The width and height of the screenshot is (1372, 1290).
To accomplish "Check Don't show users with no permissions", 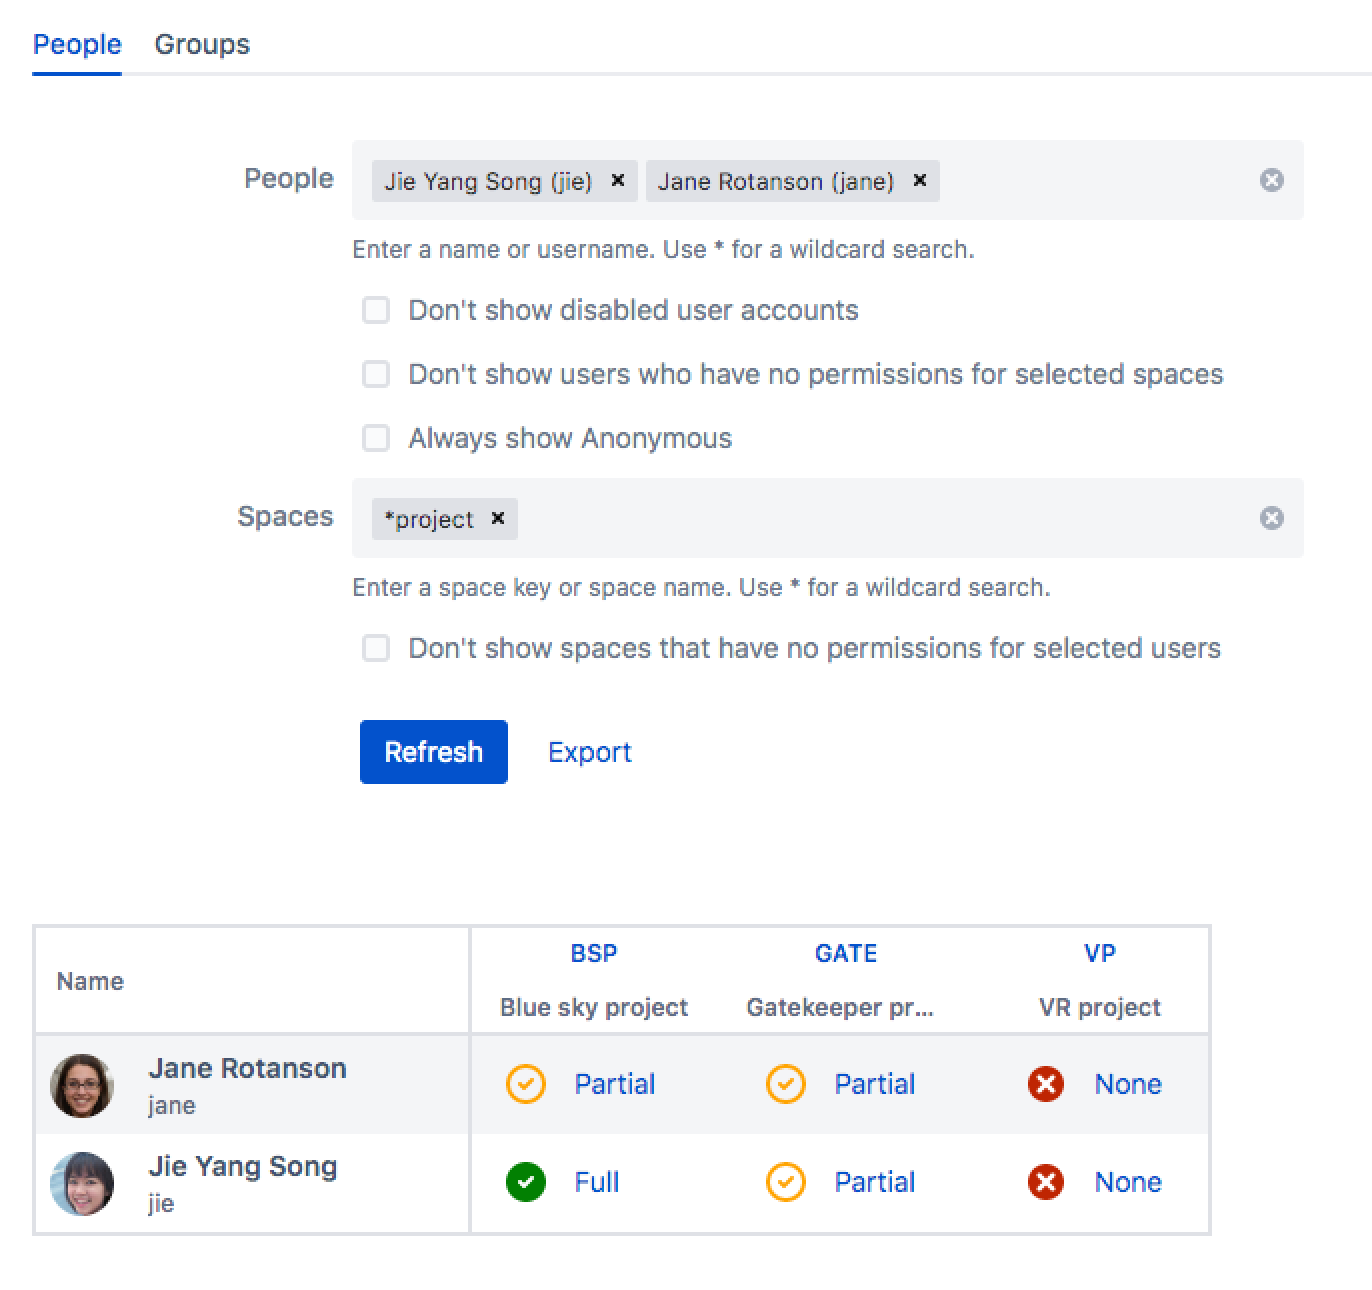I will tap(376, 374).
